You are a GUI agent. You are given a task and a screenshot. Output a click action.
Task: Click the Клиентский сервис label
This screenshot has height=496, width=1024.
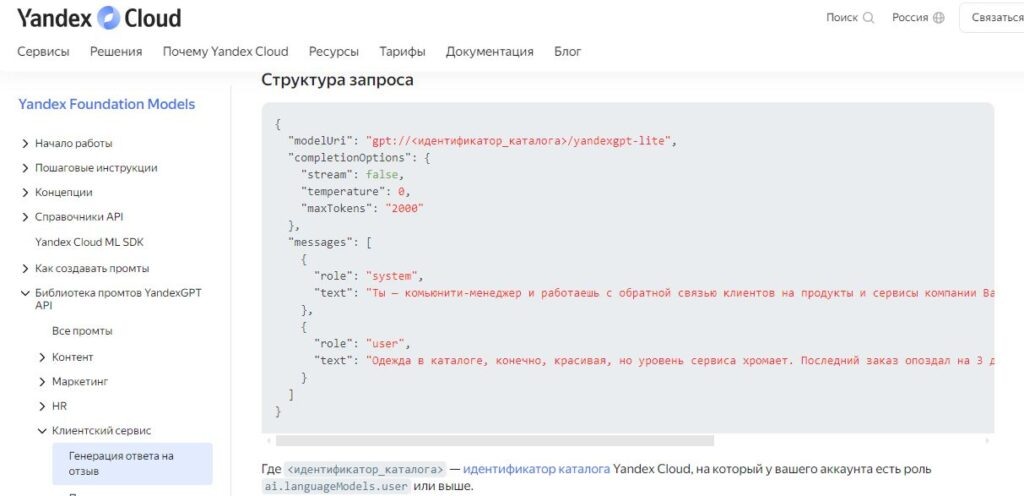[x=102, y=431]
